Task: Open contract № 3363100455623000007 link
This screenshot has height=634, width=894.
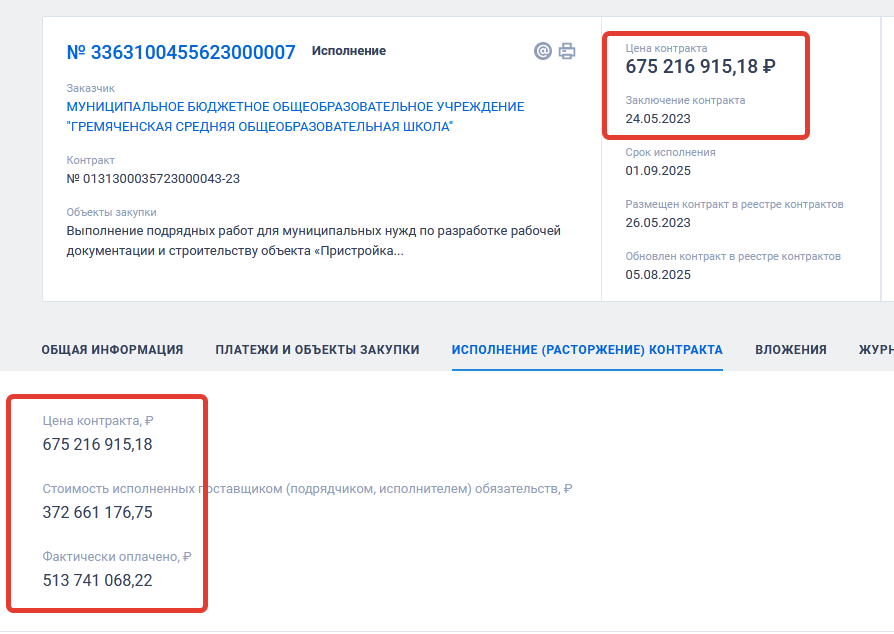Action: click(181, 52)
